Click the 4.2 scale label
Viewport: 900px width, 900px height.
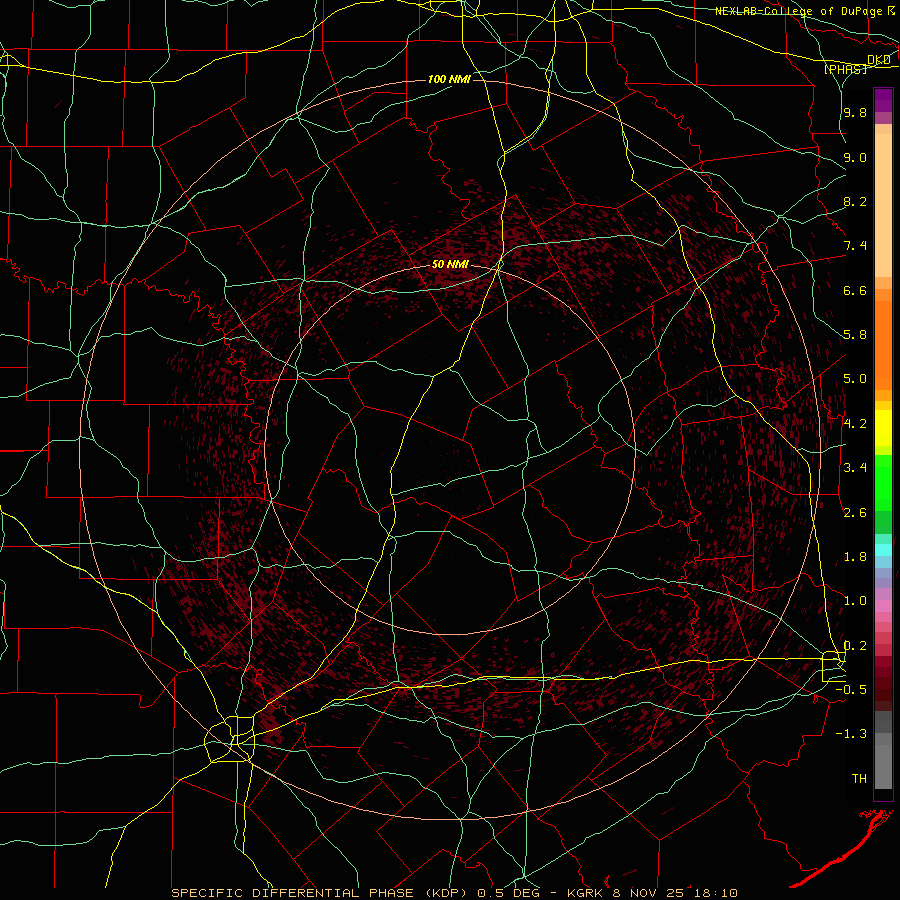click(855, 424)
